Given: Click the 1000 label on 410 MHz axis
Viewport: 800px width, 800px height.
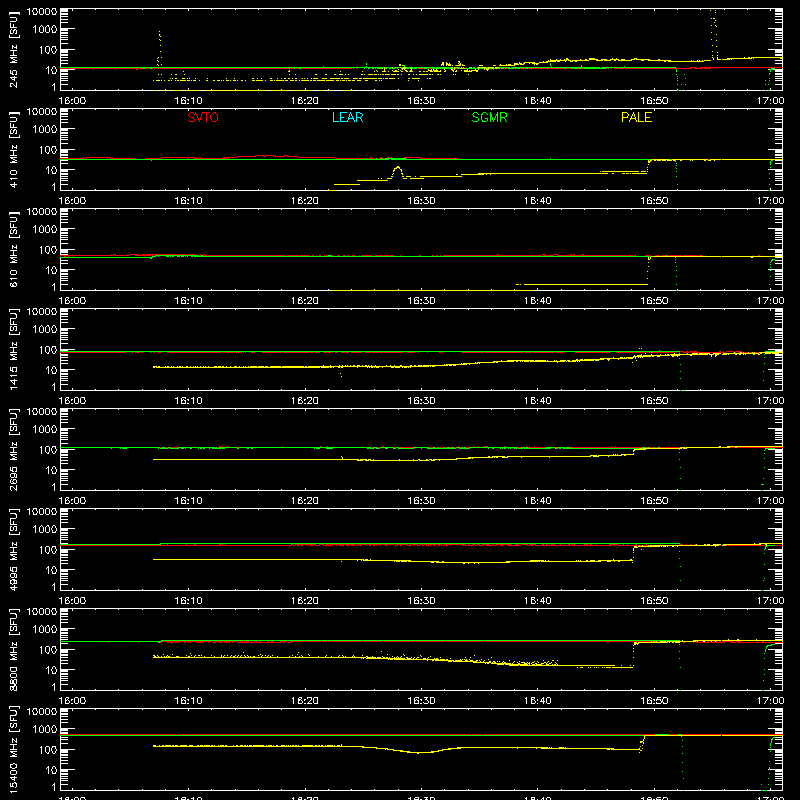Looking at the screenshot, I should pos(45,130).
